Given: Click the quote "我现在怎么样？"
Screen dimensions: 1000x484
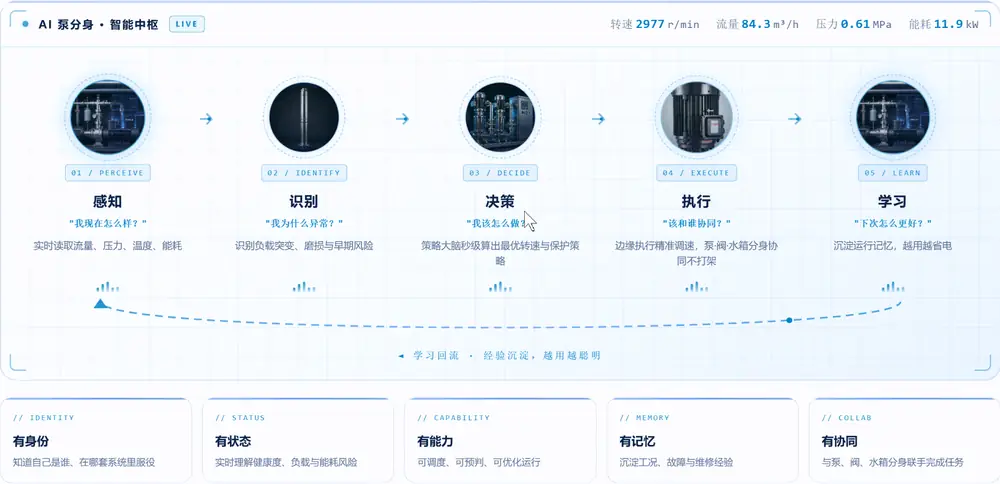Looking at the screenshot, I should click(x=108, y=223).
